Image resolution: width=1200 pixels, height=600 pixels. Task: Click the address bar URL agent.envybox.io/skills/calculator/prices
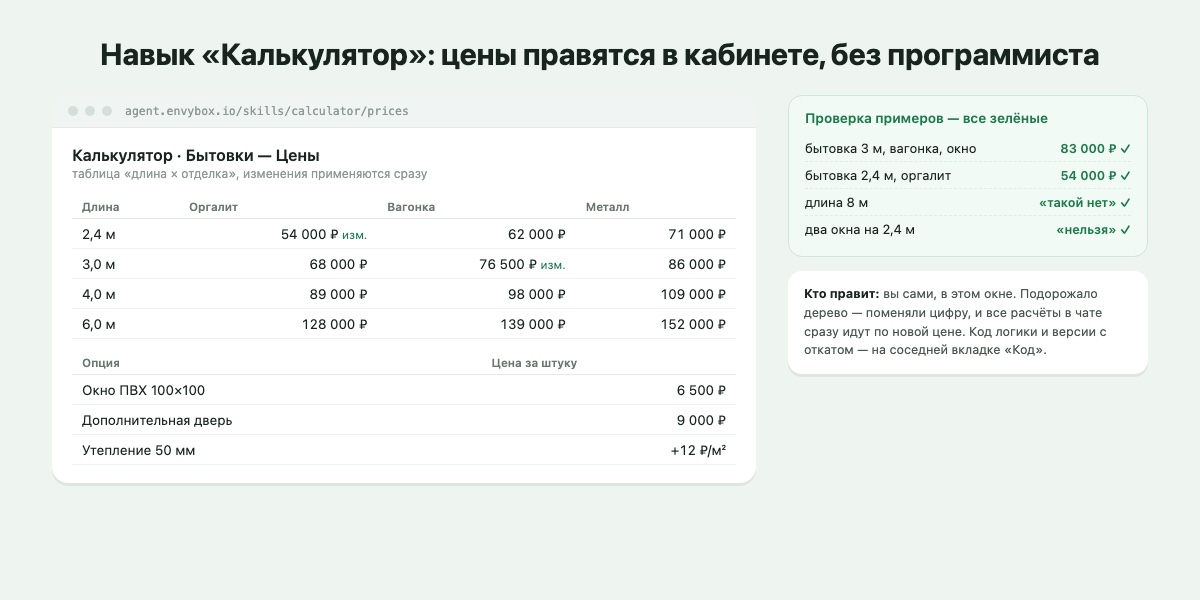click(267, 111)
